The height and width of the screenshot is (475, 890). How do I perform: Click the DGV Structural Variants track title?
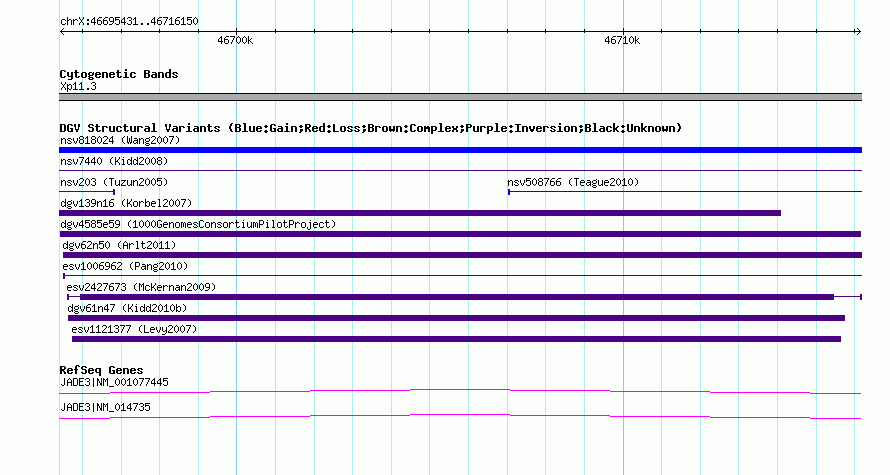point(371,128)
